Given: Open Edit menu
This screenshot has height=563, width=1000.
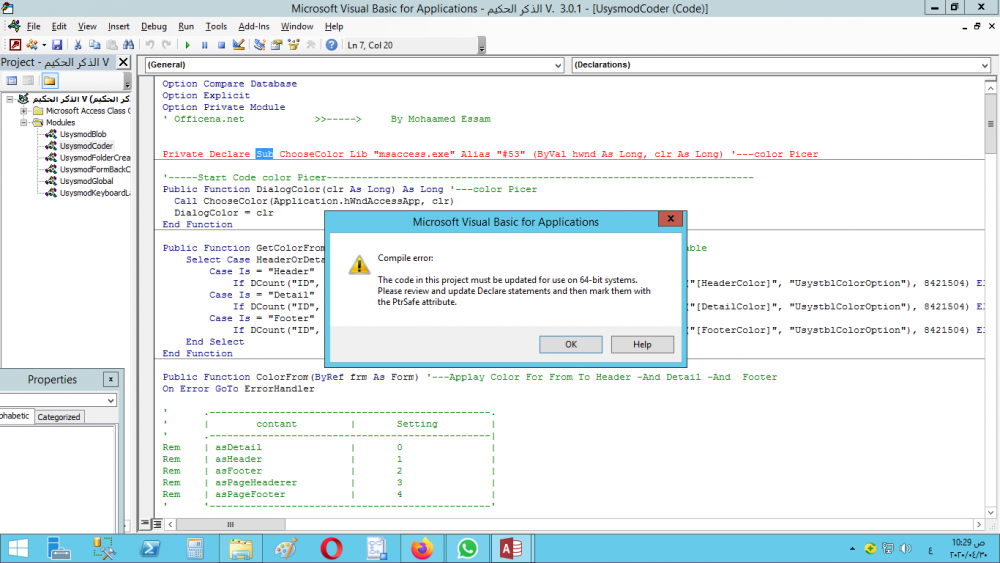Looking at the screenshot, I should (59, 26).
